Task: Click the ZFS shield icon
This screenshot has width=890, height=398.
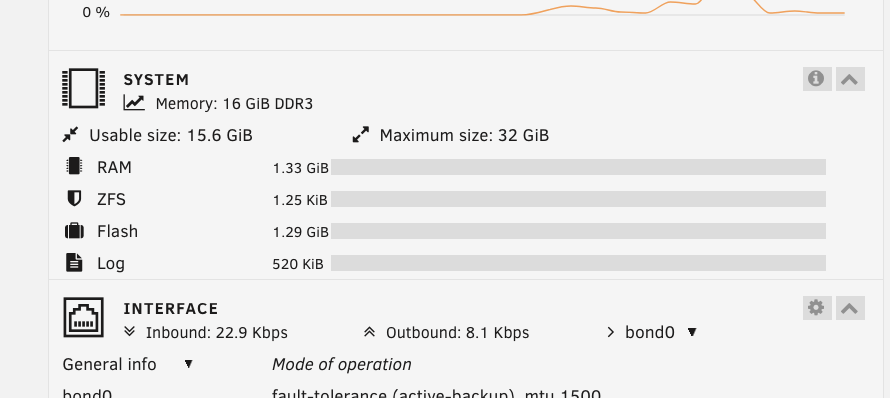Action: click(74, 198)
